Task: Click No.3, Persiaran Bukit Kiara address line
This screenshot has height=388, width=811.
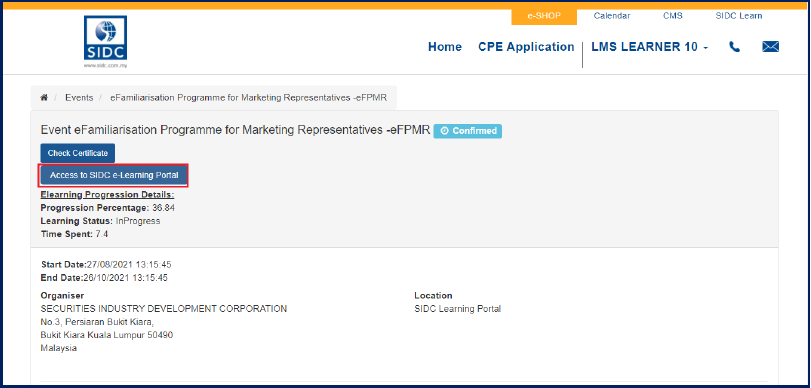Action: [x=97, y=322]
